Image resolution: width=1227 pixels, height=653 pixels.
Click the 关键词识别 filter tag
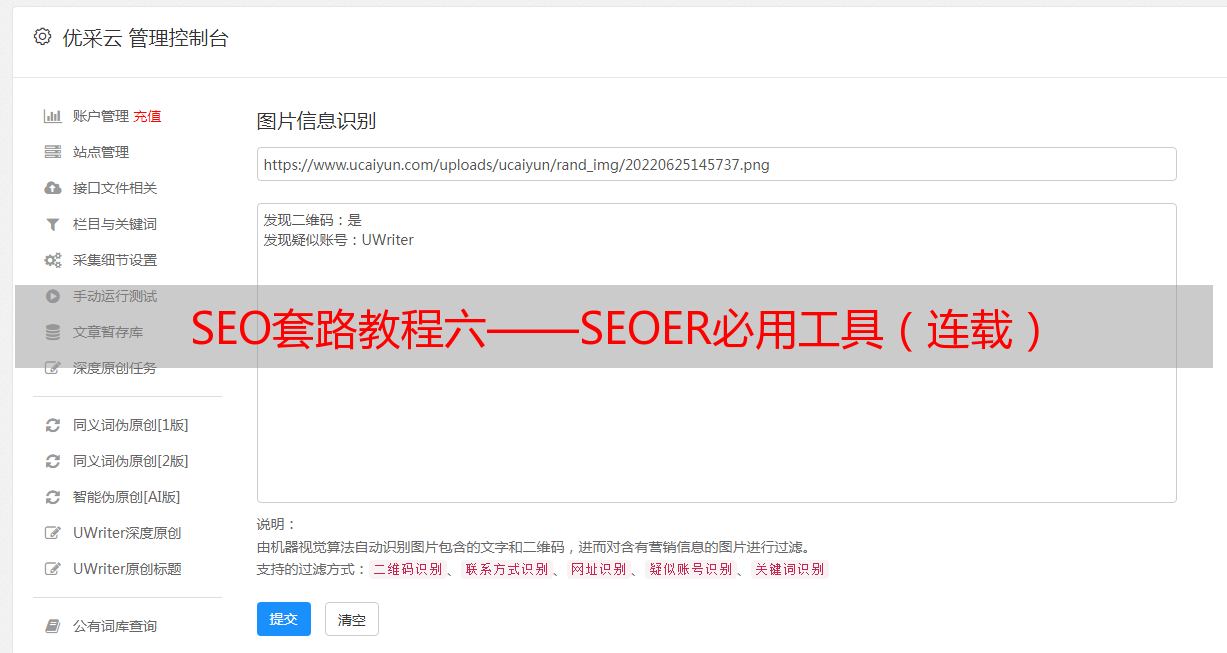[x=789, y=569]
